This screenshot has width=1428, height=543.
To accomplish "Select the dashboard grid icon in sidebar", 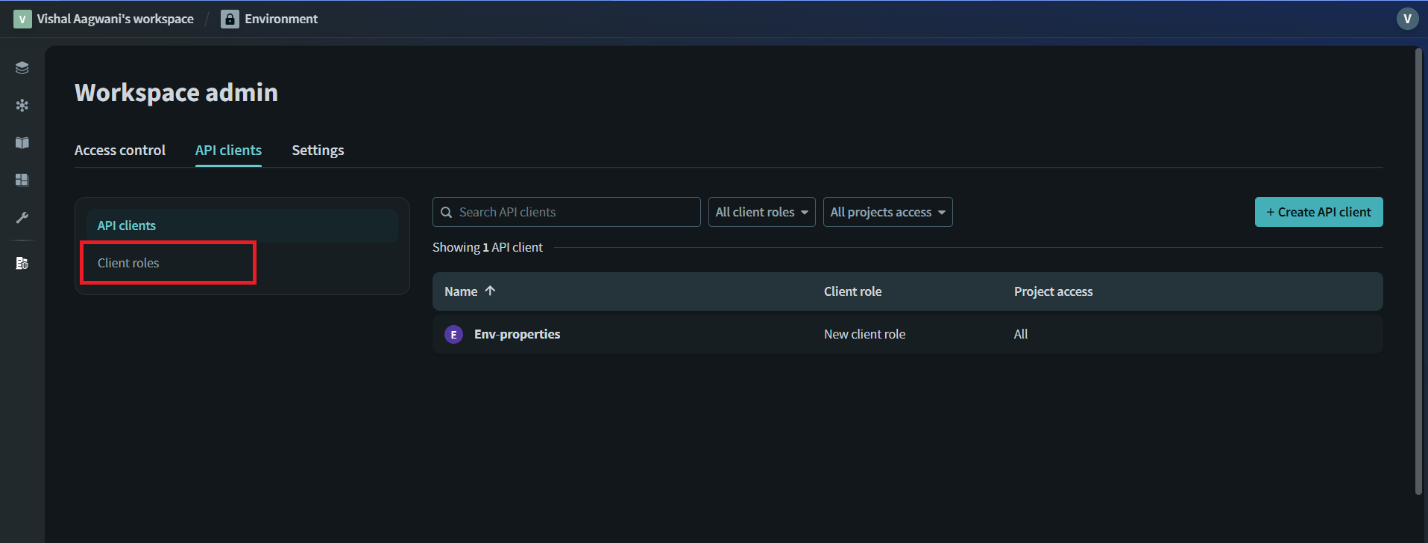I will pyautogui.click(x=22, y=180).
